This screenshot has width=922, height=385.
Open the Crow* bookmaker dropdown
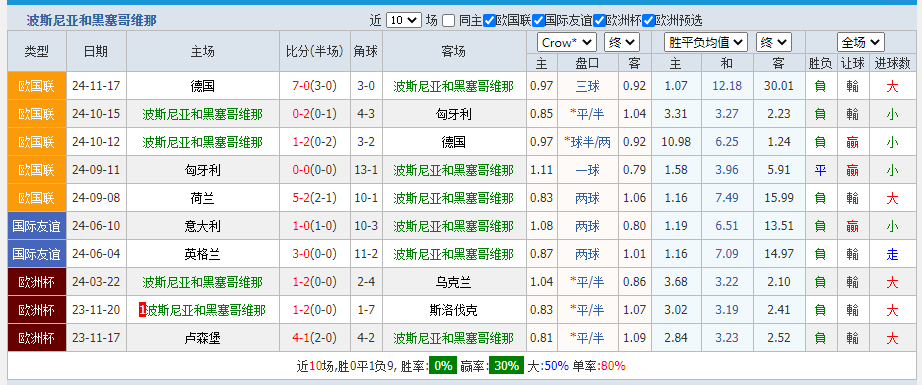[x=567, y=42]
